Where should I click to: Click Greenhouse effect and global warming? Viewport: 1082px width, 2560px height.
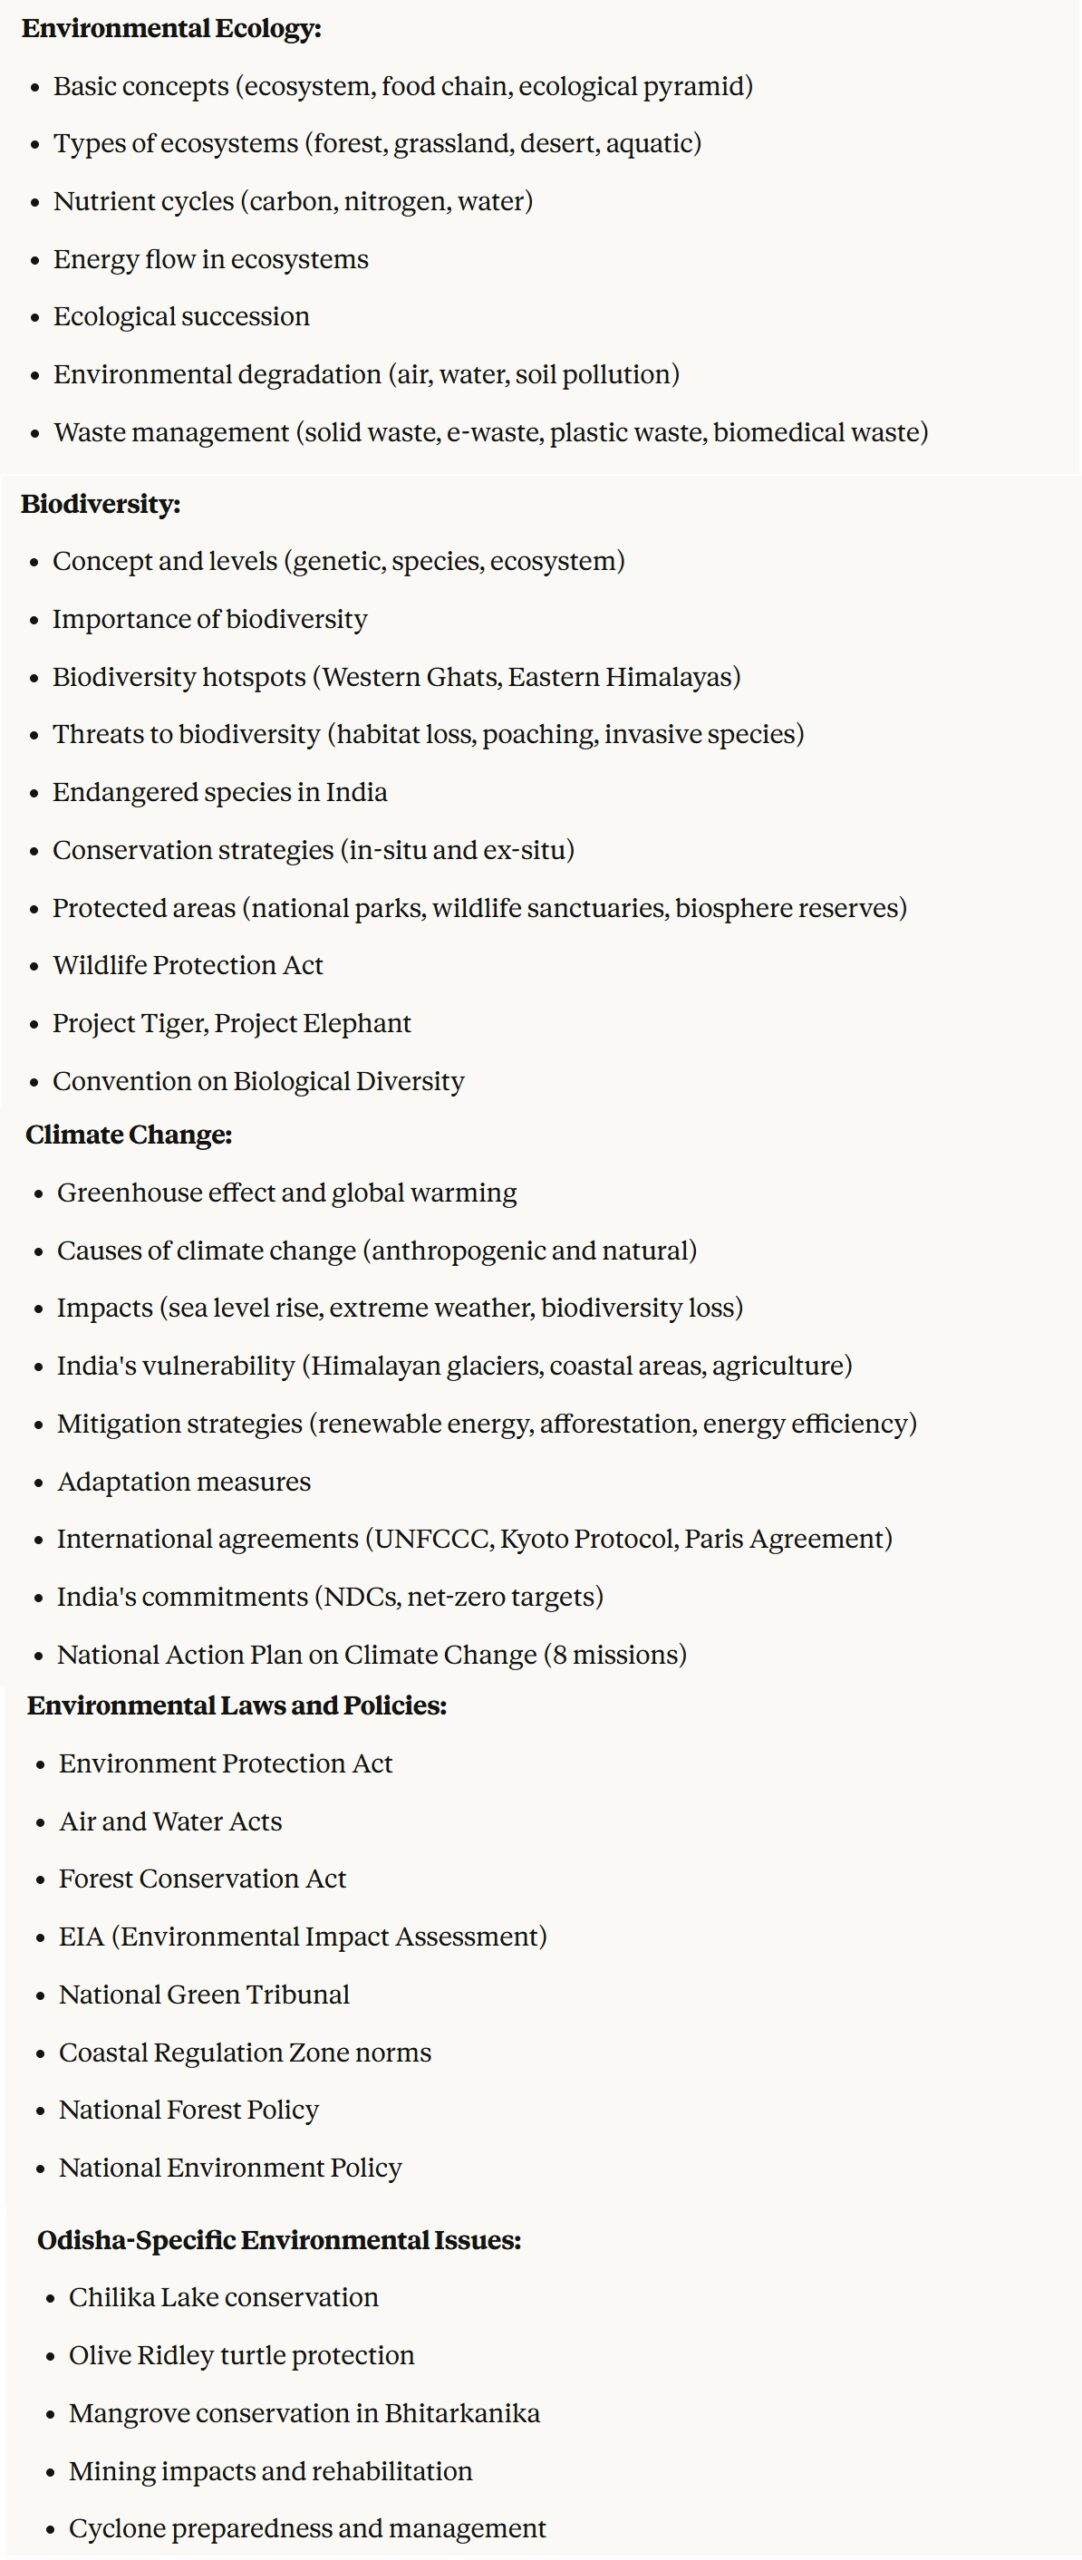pos(286,1193)
